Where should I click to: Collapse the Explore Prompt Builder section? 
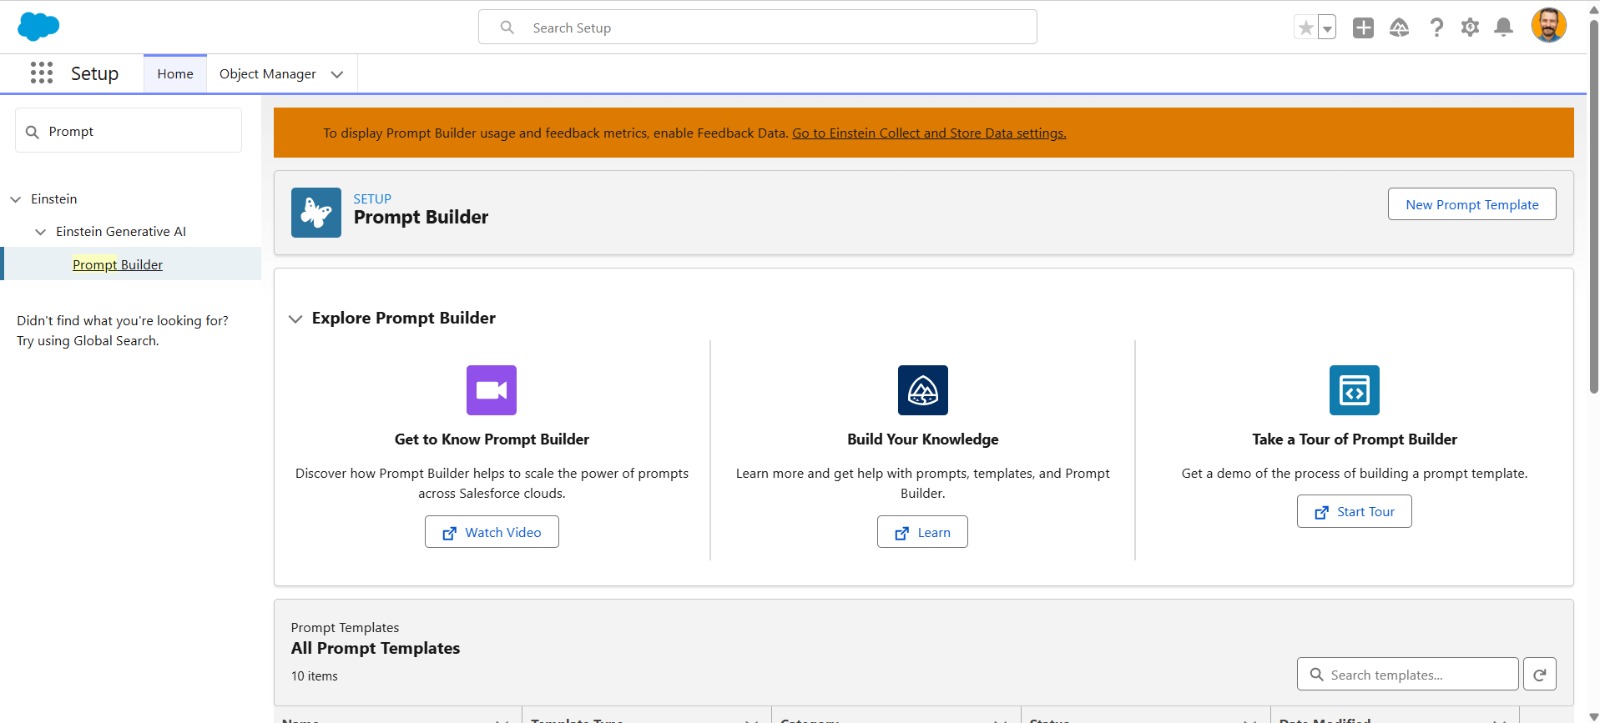click(x=295, y=319)
